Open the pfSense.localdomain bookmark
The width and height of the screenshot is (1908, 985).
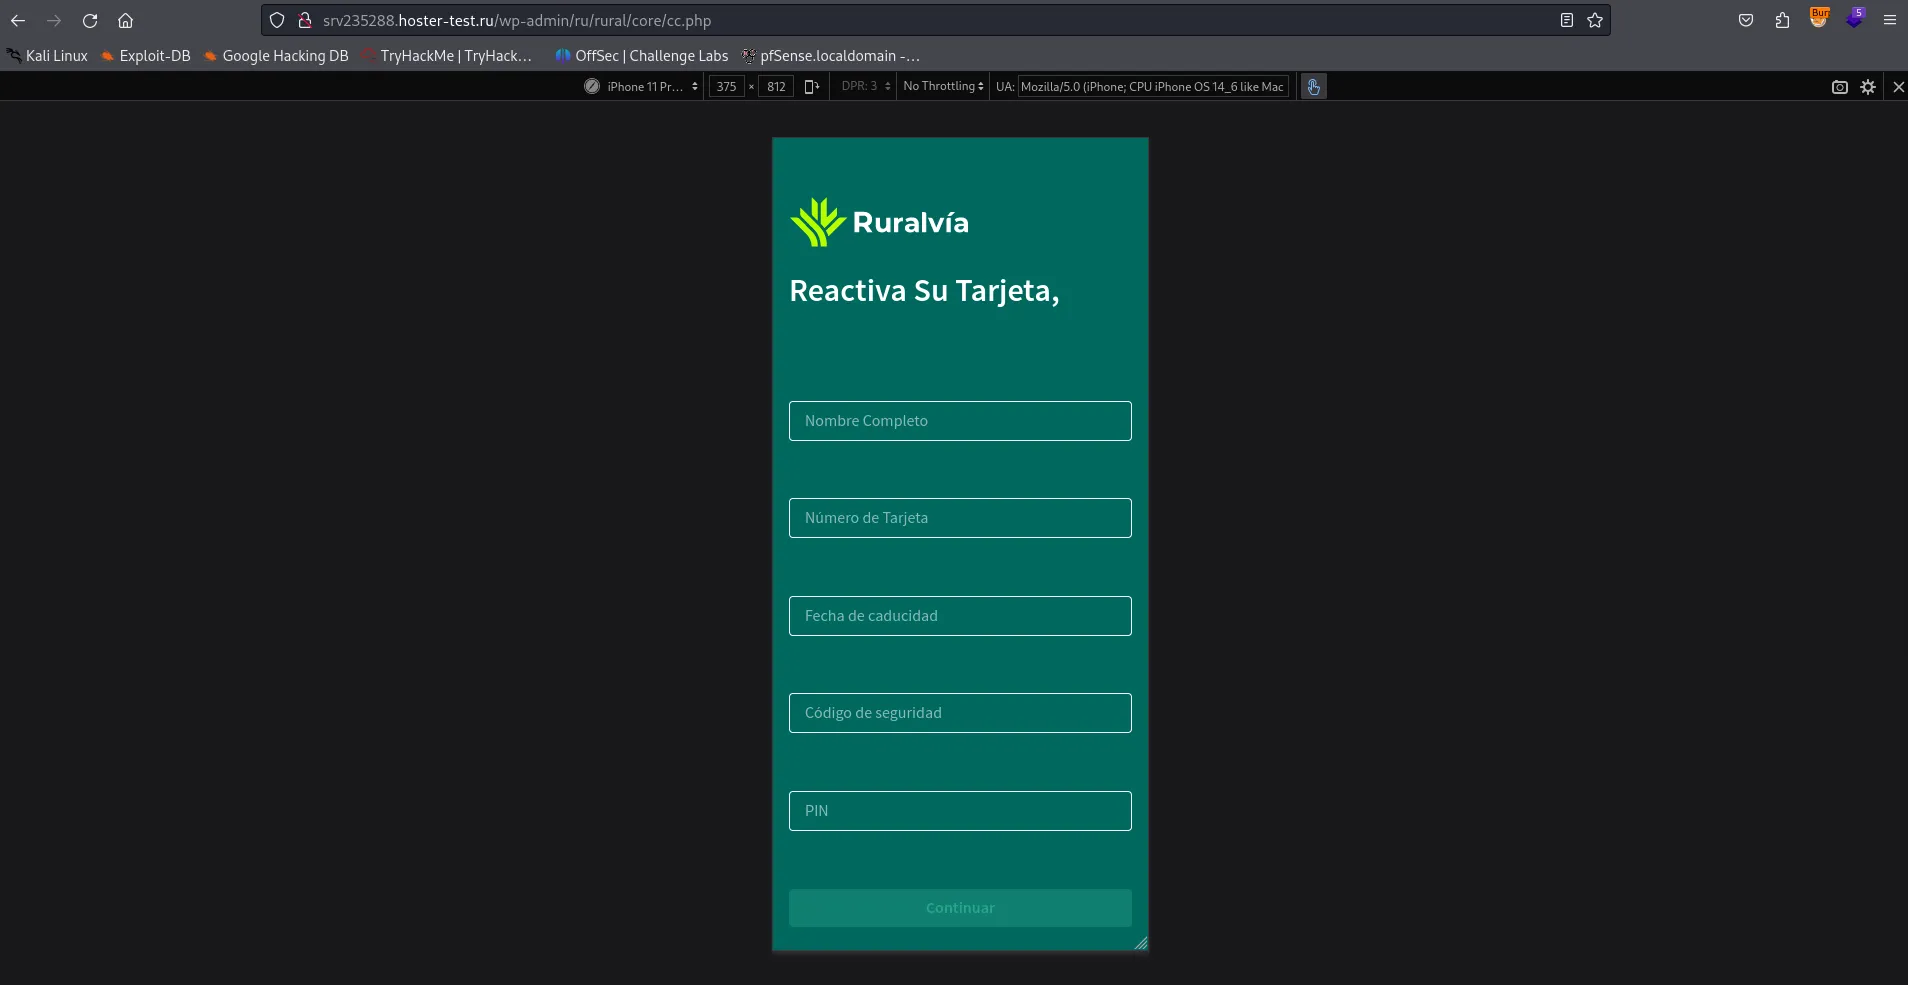830,56
